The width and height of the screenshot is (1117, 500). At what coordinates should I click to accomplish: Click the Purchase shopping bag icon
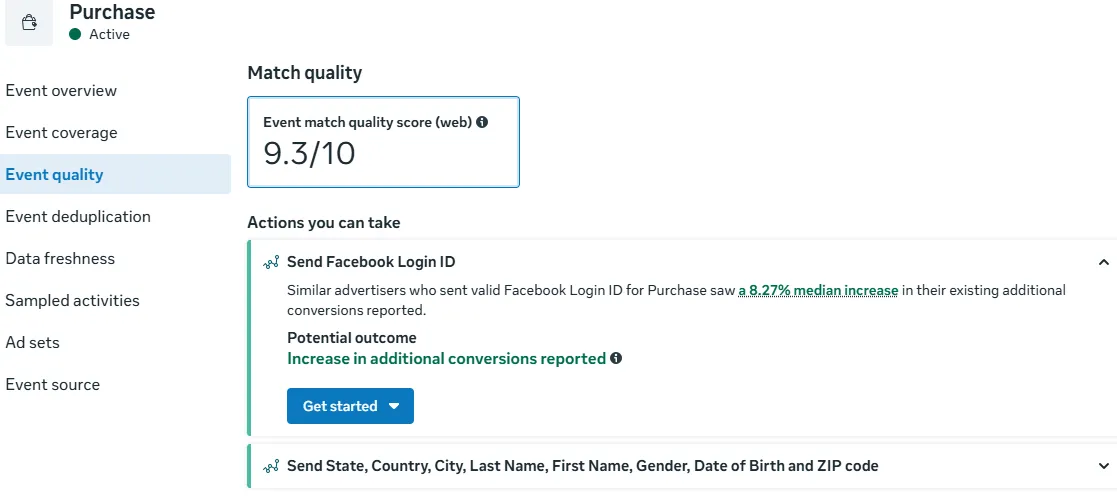coord(30,22)
